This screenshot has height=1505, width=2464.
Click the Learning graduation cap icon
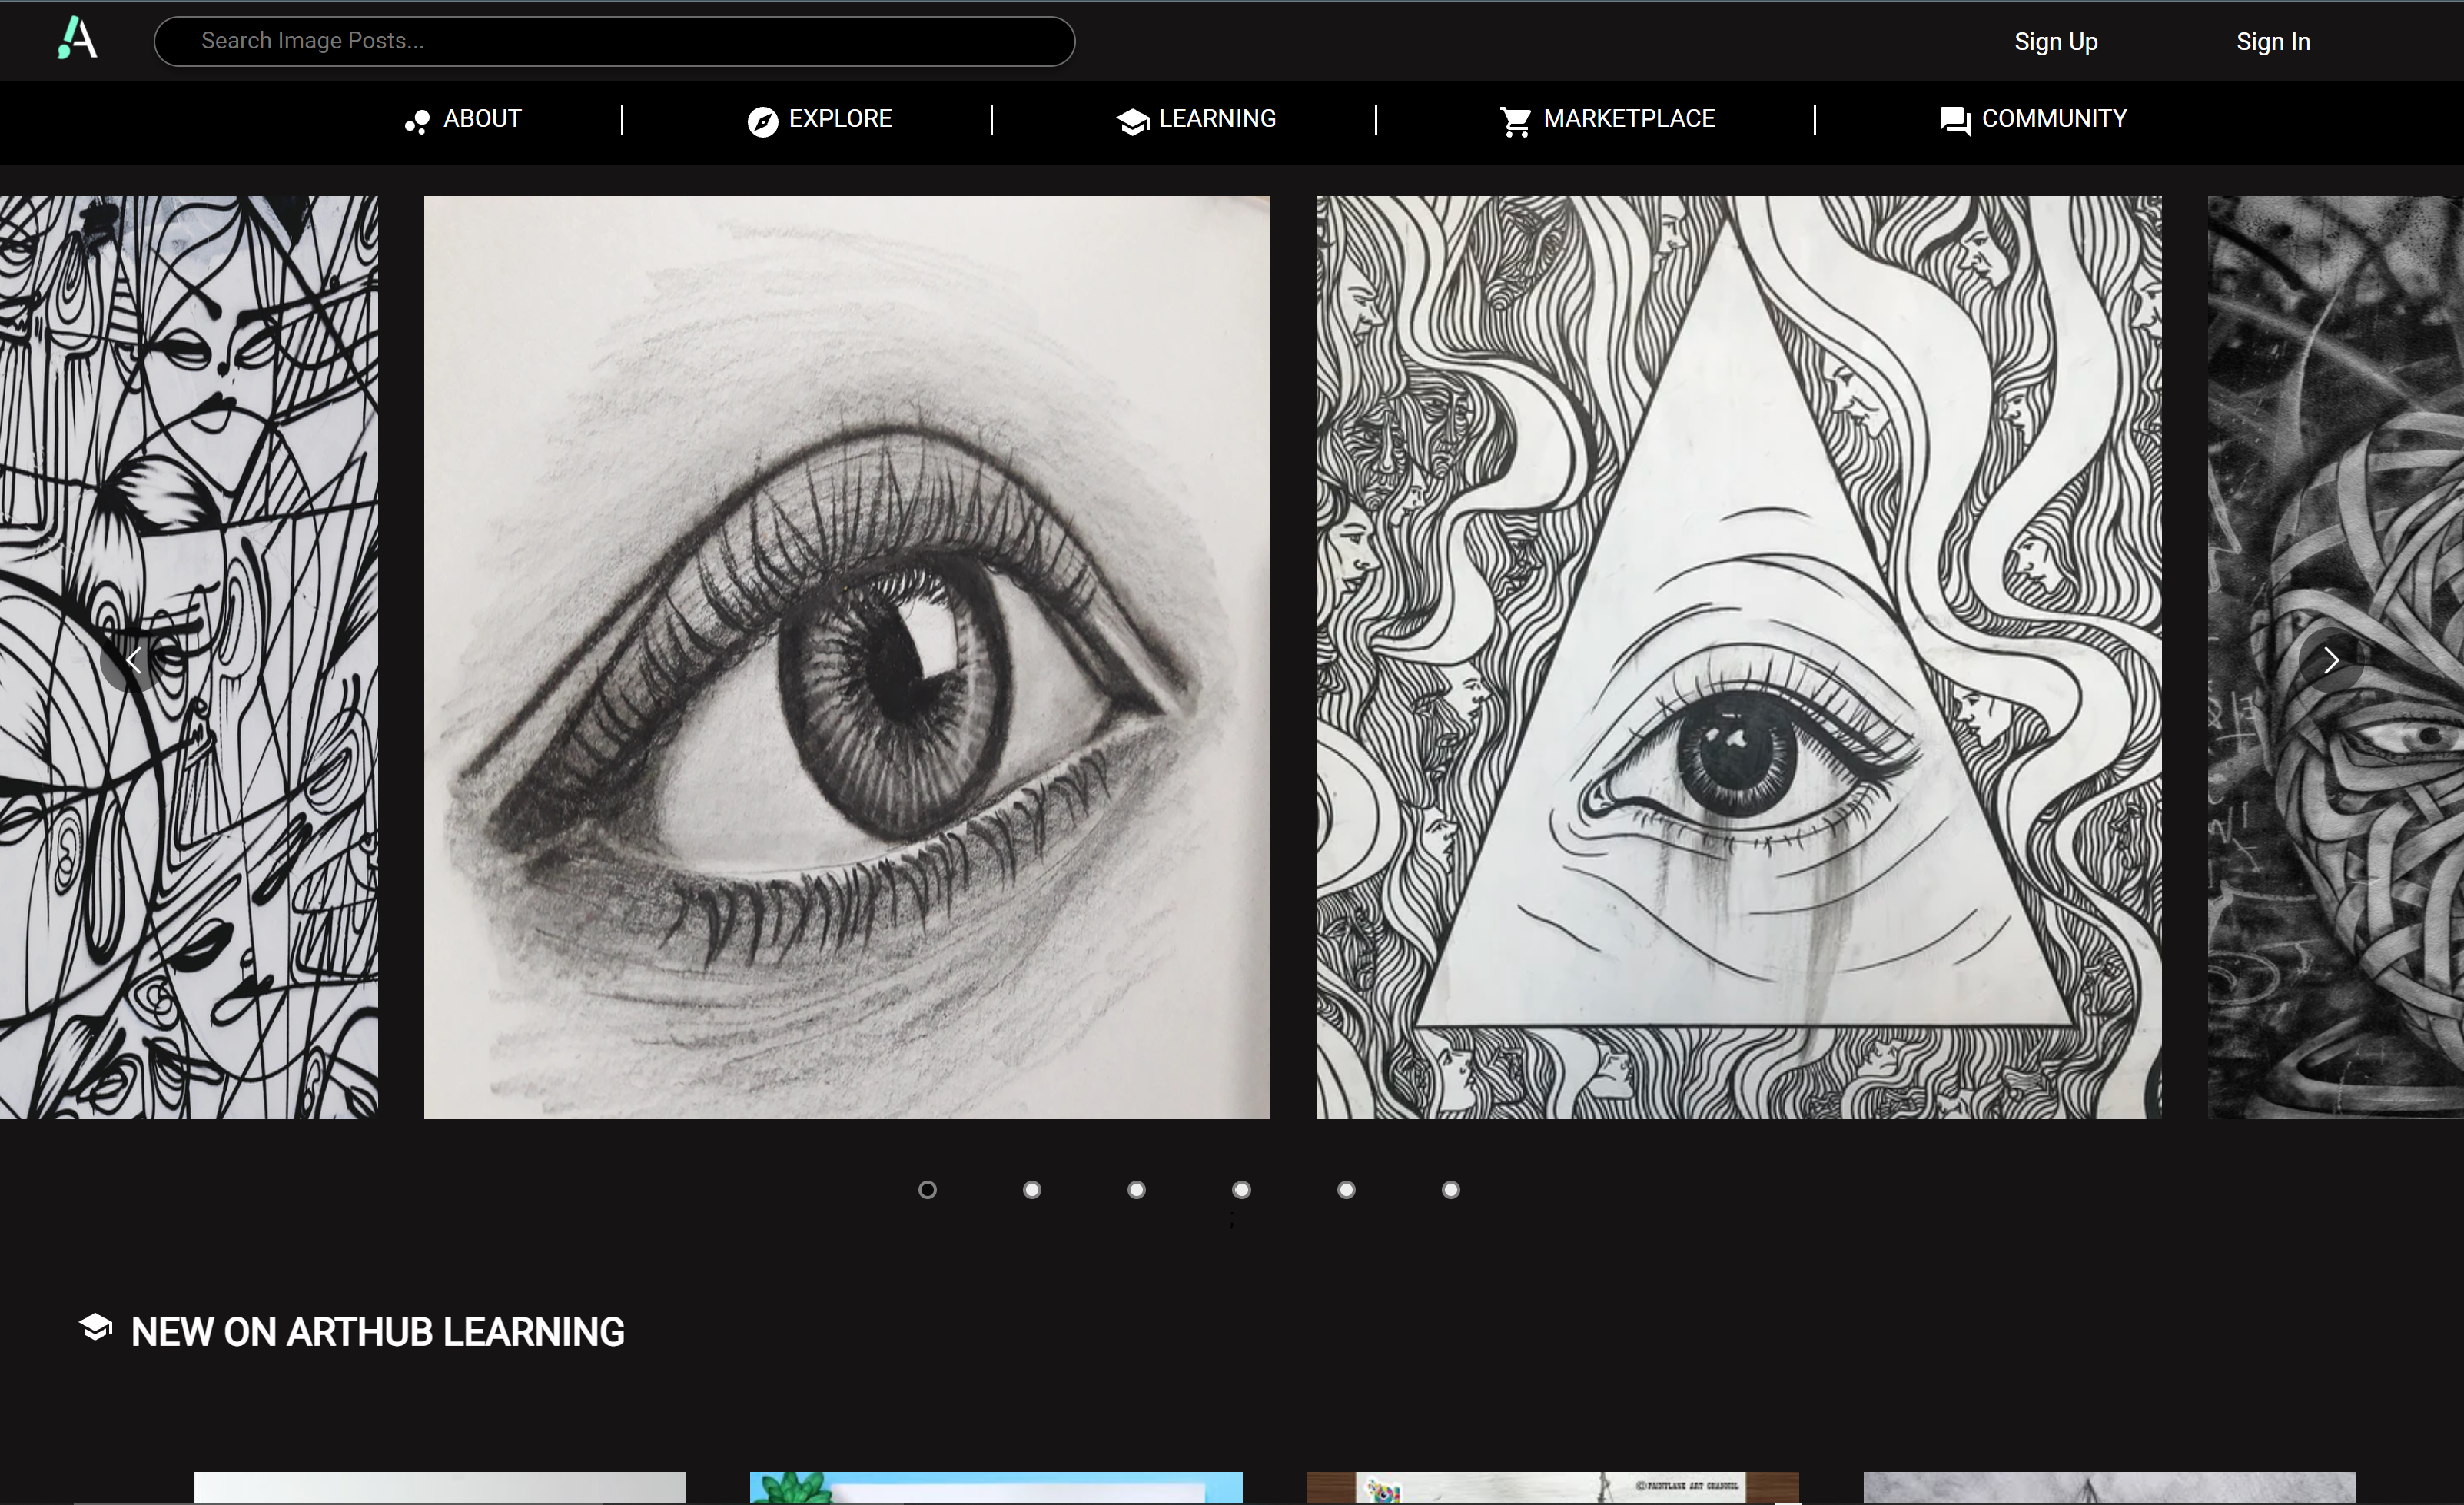1132,121
